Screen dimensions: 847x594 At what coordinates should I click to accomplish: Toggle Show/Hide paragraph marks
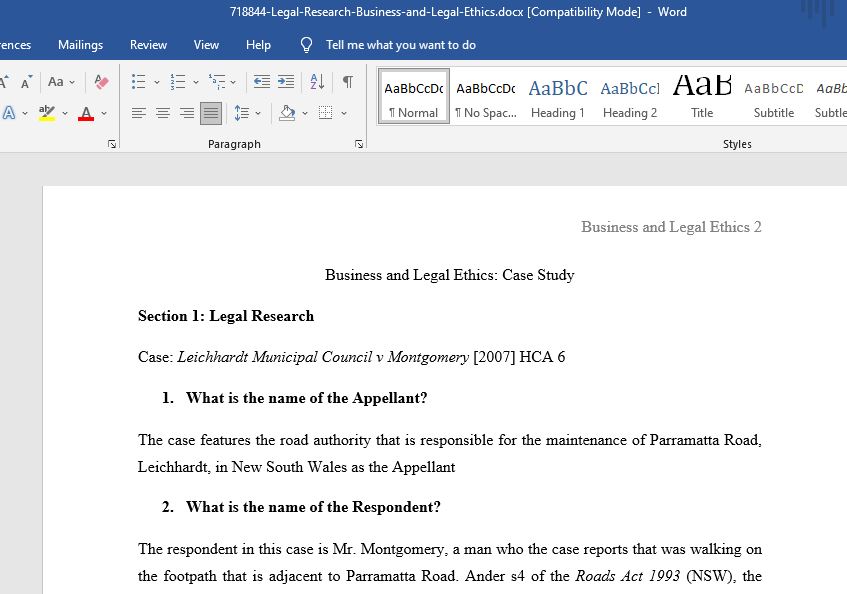348,82
